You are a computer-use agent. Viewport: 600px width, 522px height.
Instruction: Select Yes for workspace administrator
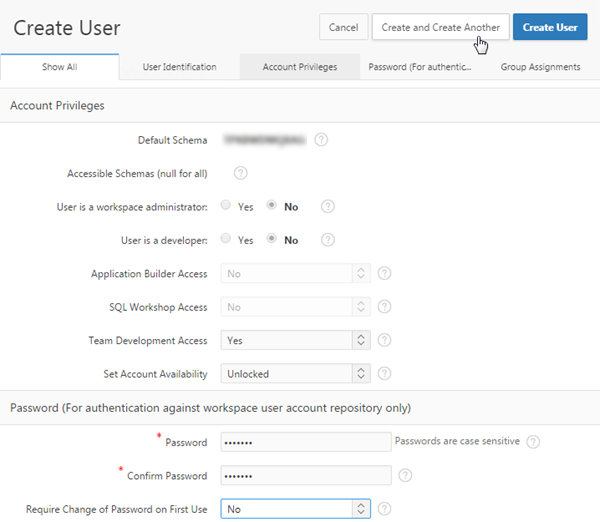point(226,206)
